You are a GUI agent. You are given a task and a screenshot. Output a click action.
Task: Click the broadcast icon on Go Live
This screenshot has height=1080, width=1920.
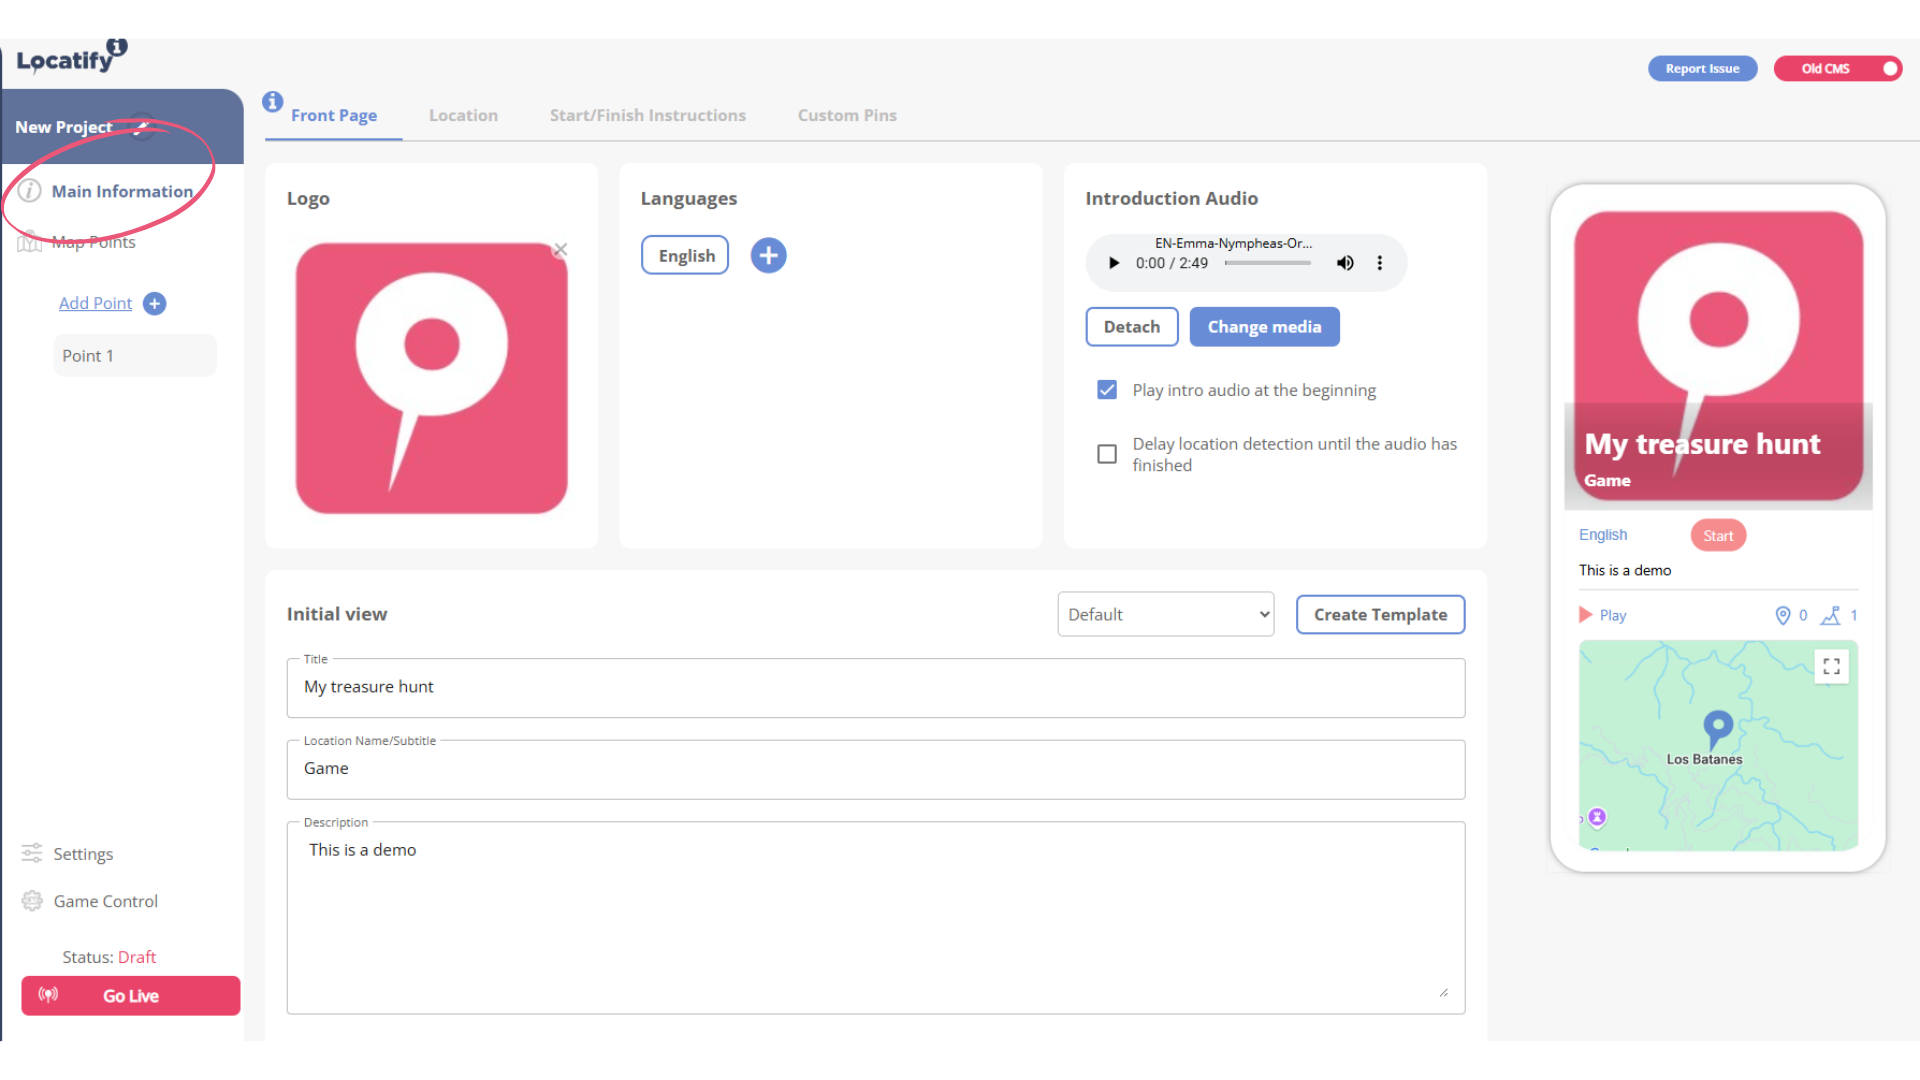(48, 995)
